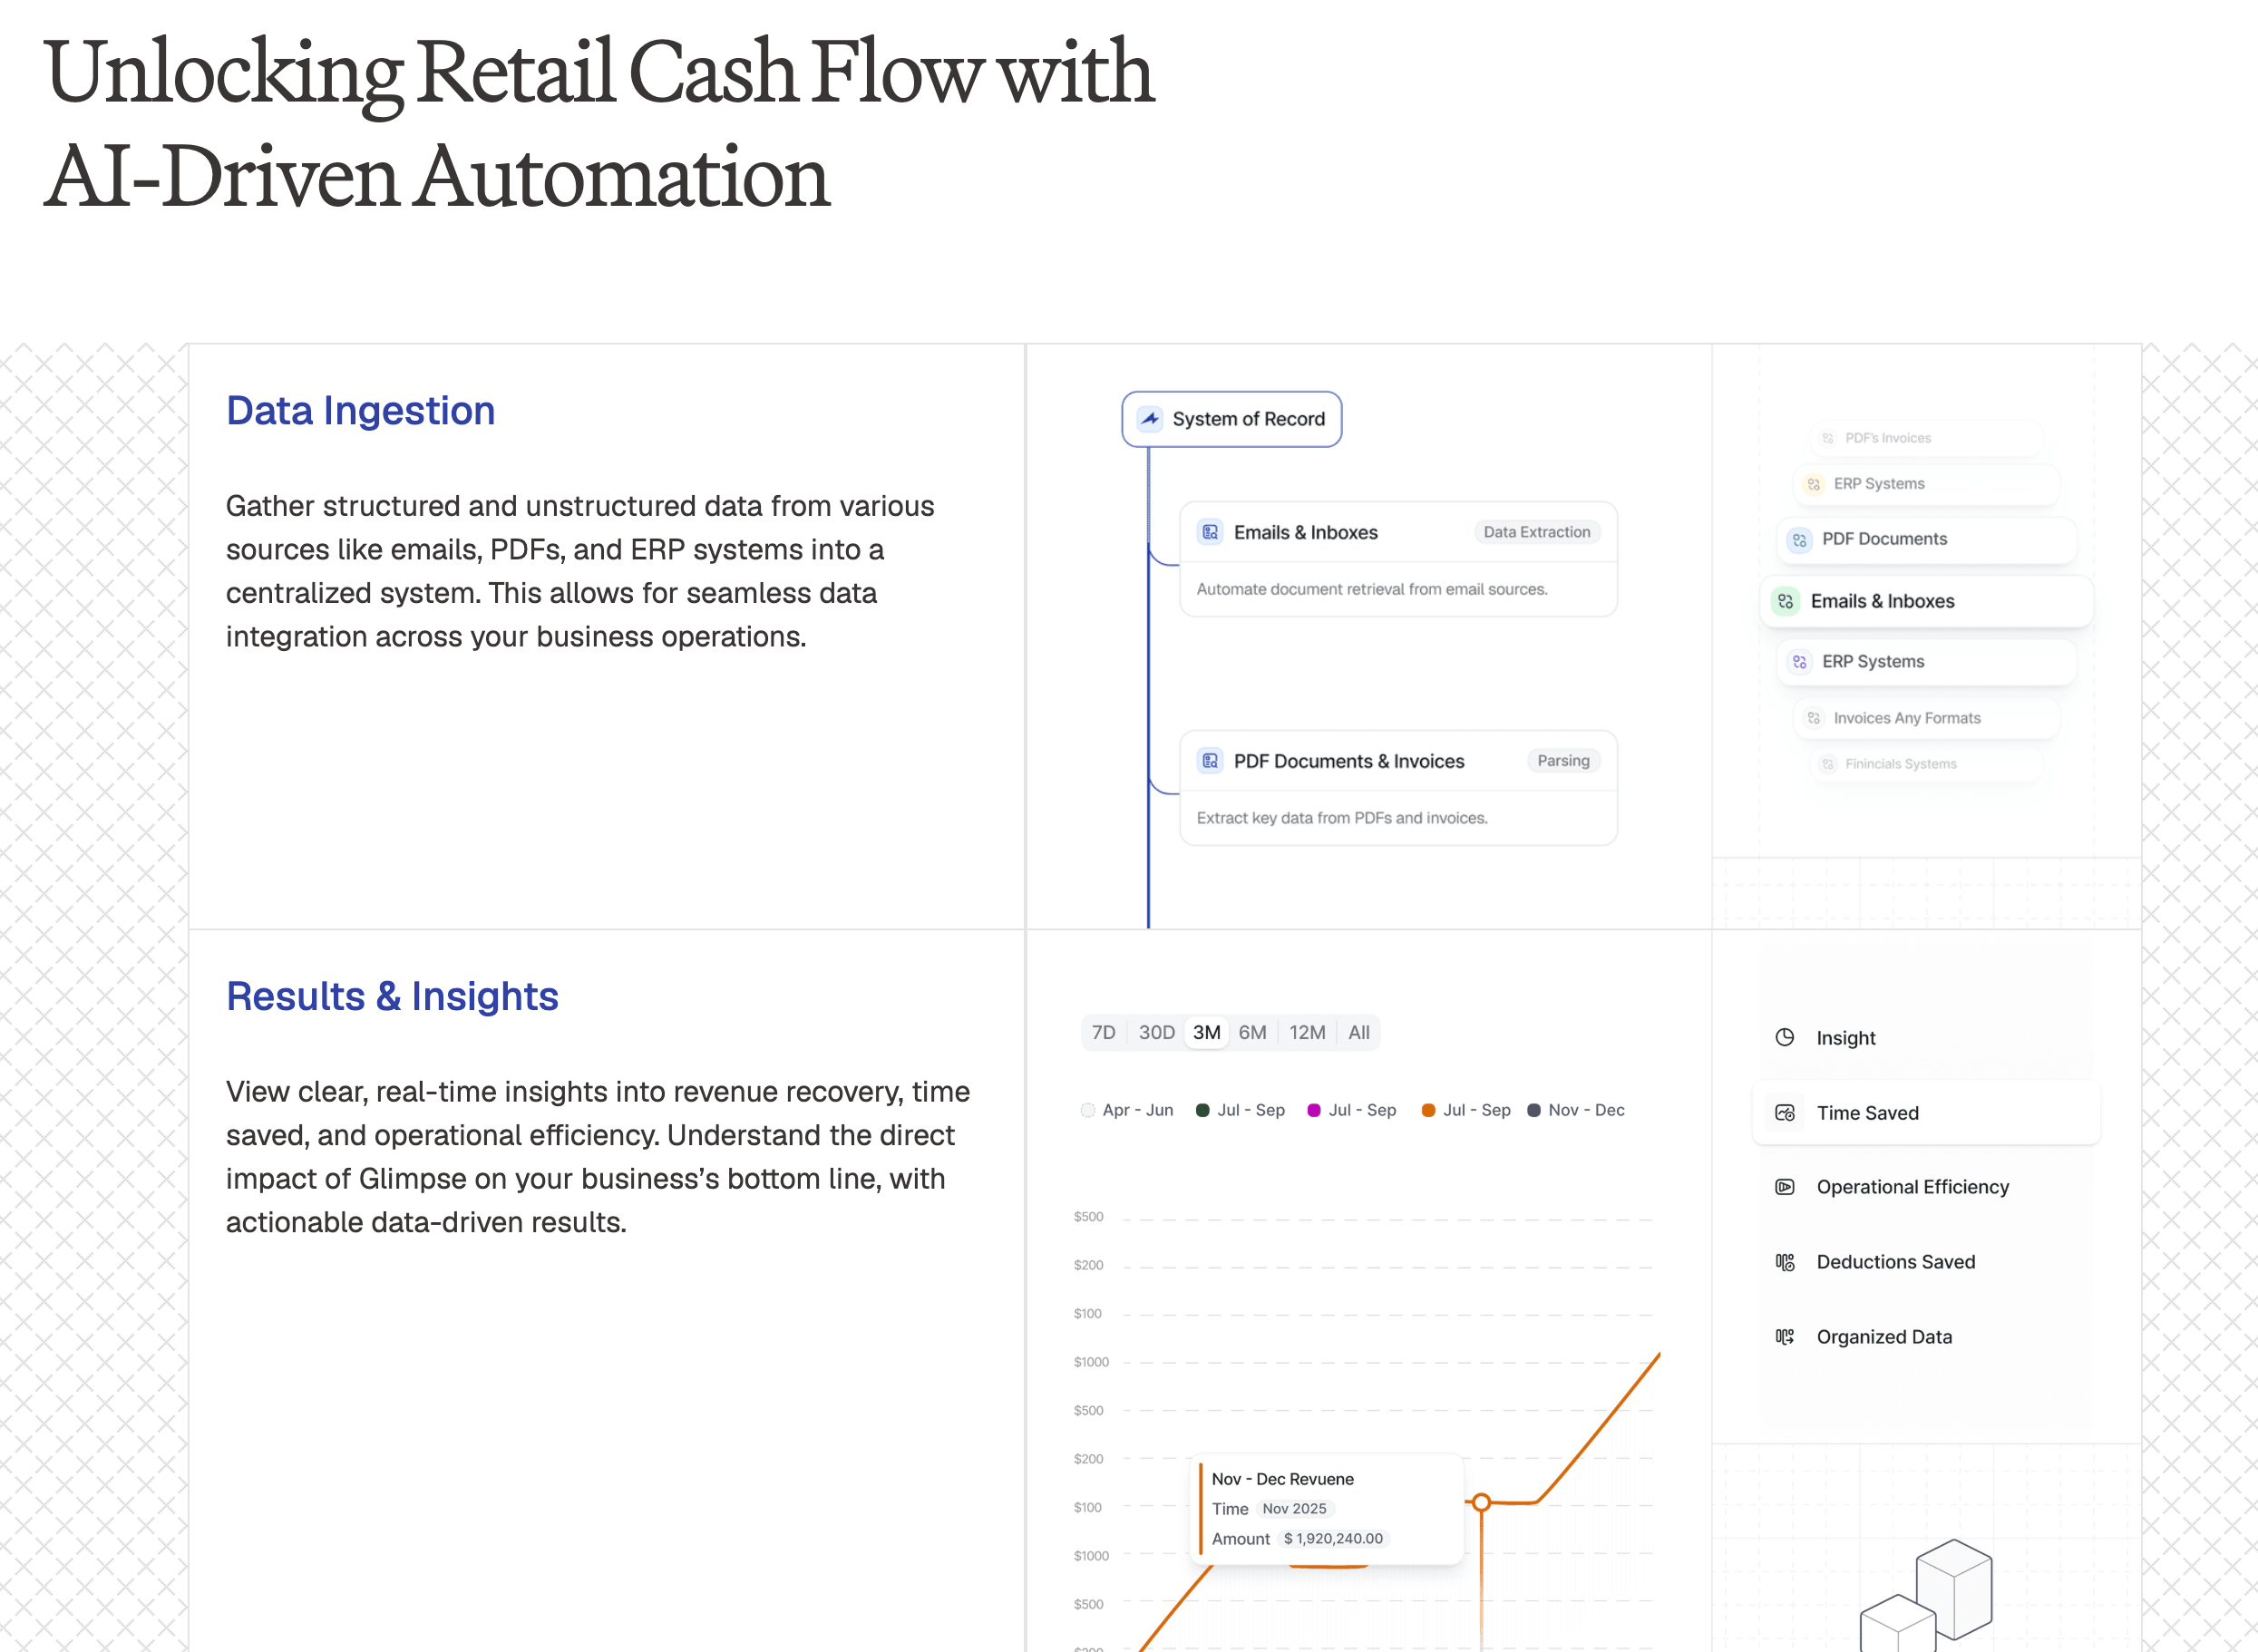
Task: Toggle the Nov - Dec legend series
Action: coord(1576,1110)
